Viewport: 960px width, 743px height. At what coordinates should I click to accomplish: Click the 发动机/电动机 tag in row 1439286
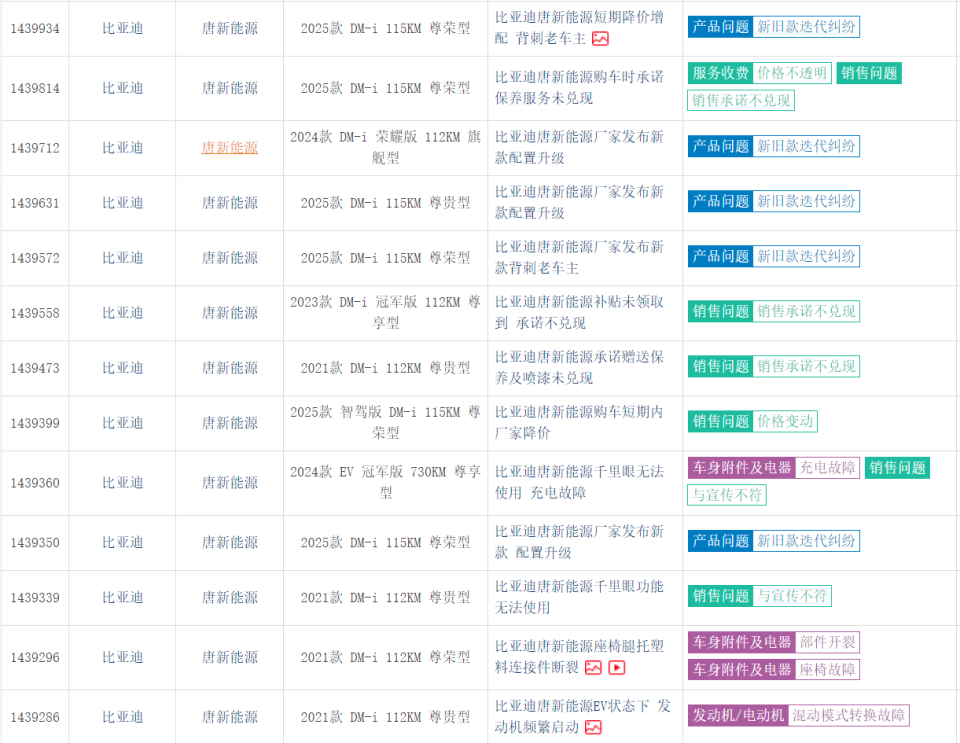click(x=738, y=715)
